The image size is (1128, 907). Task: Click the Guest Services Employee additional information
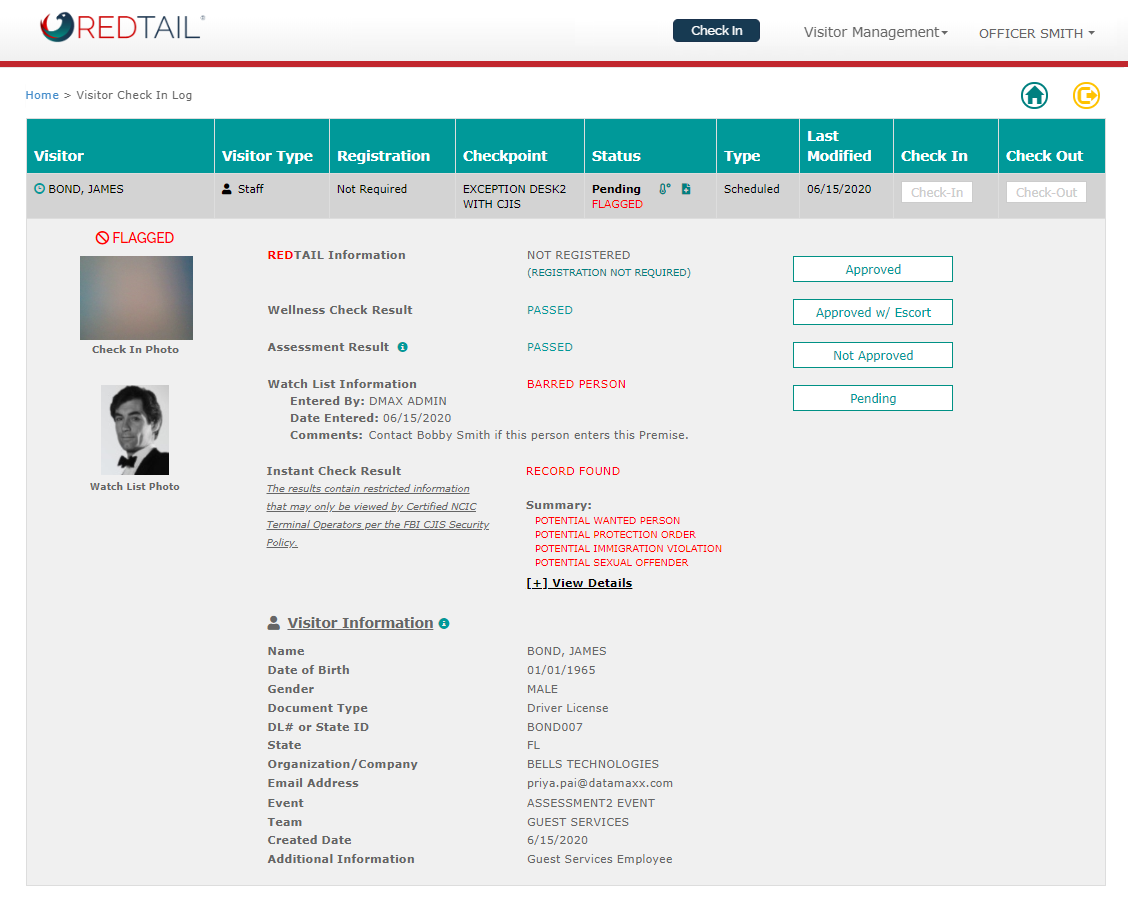click(x=599, y=860)
